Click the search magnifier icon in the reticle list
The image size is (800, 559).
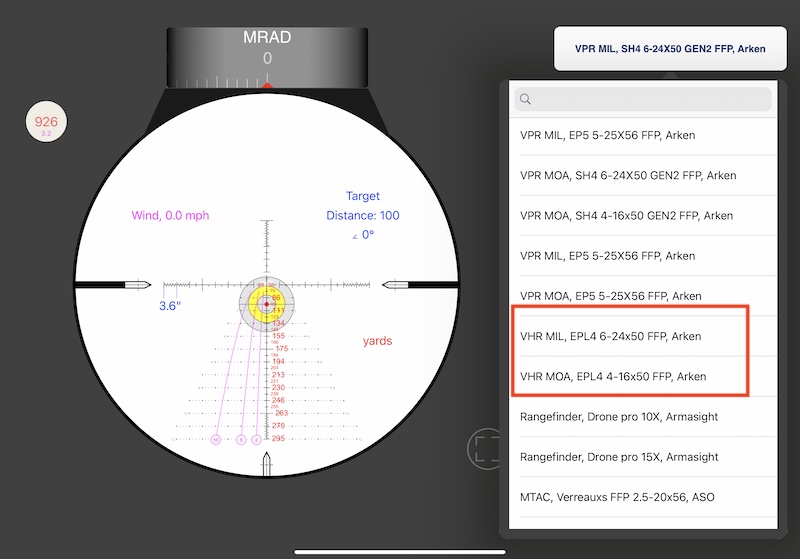click(x=526, y=99)
